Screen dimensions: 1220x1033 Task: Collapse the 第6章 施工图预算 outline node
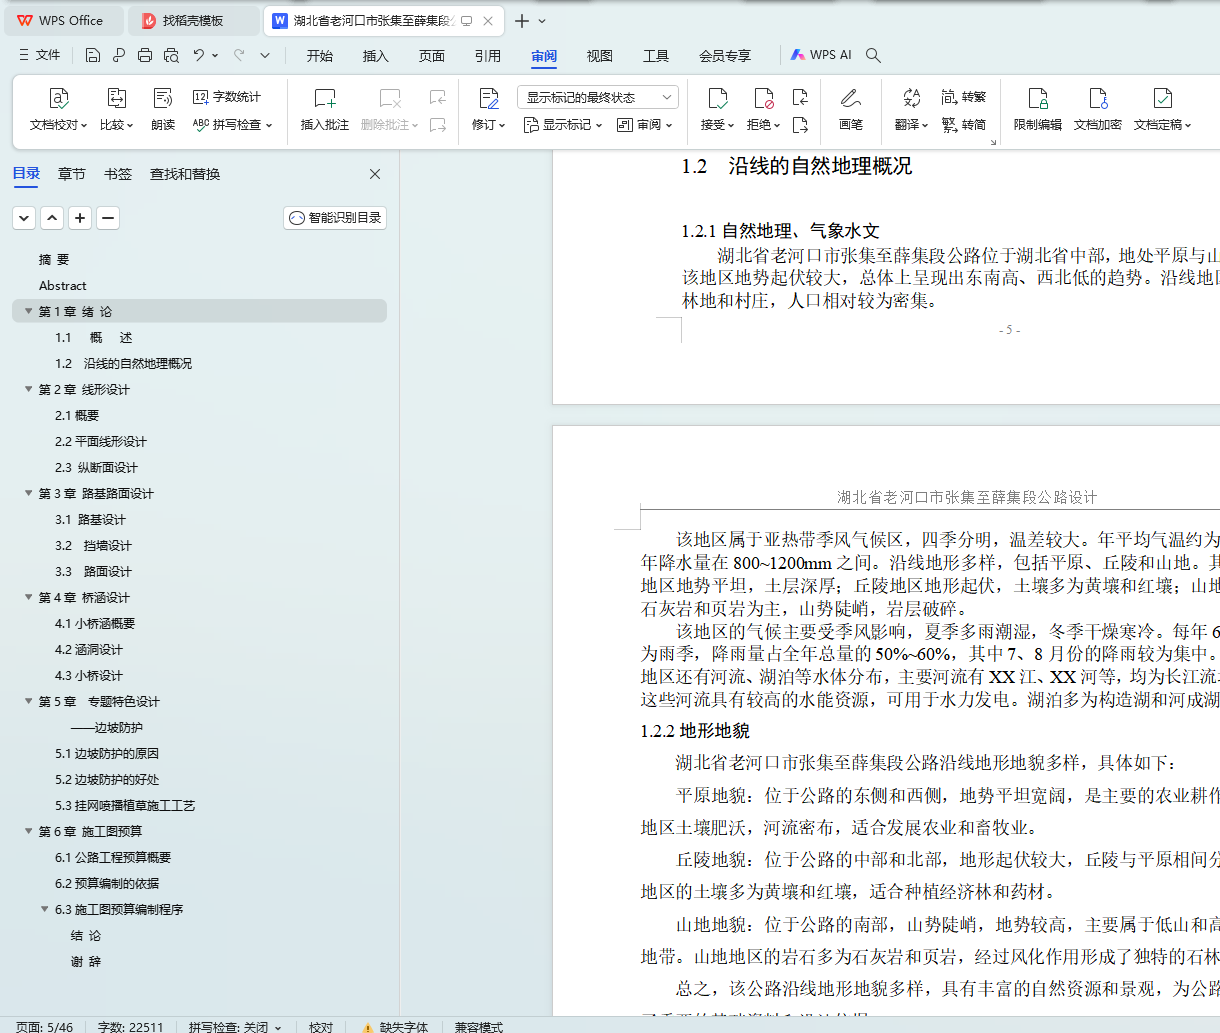(x=29, y=831)
